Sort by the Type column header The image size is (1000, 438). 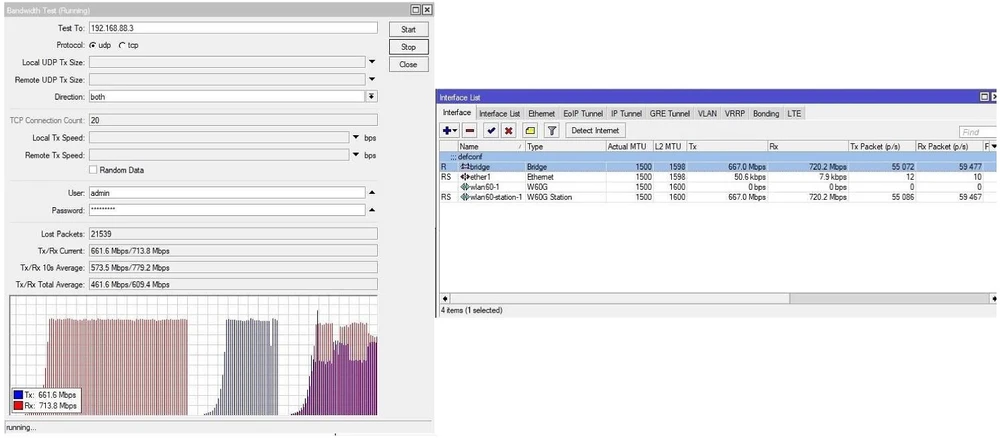[565, 147]
